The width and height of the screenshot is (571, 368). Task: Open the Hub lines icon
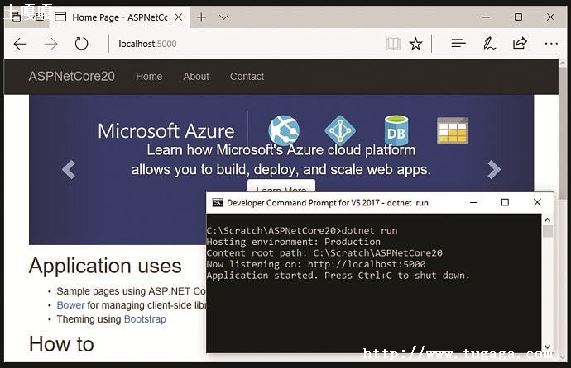[x=458, y=44]
